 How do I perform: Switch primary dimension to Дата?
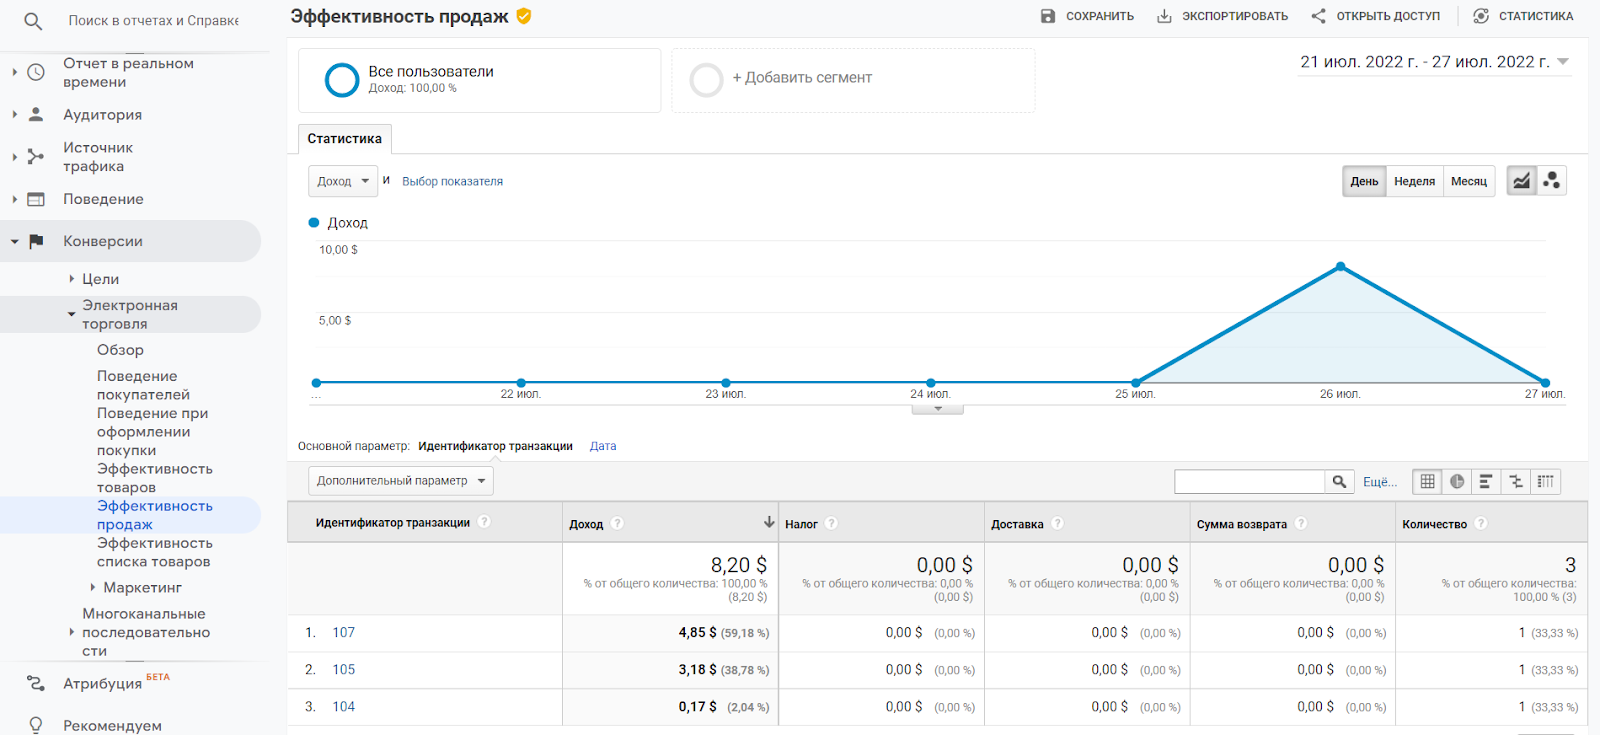pyautogui.click(x=603, y=446)
